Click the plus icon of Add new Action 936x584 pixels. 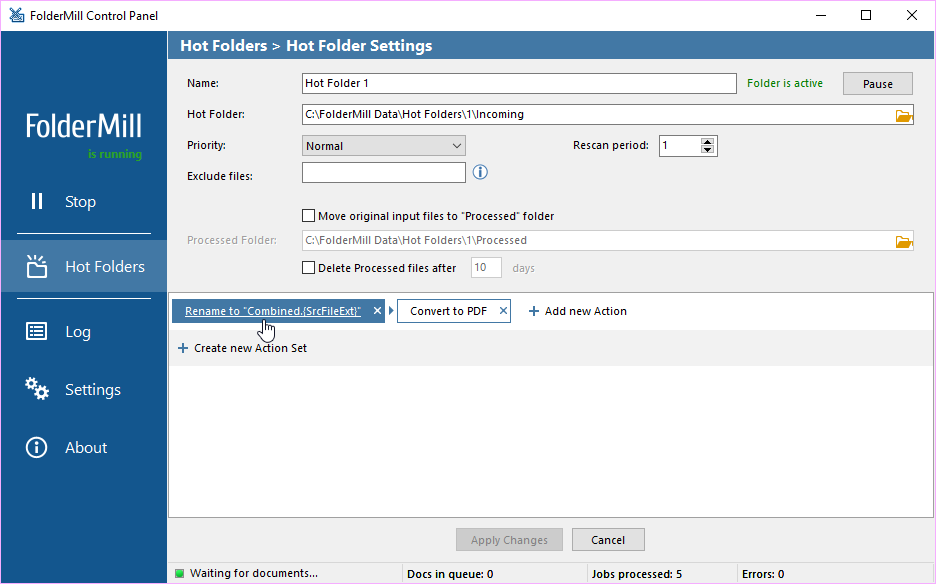pos(534,311)
